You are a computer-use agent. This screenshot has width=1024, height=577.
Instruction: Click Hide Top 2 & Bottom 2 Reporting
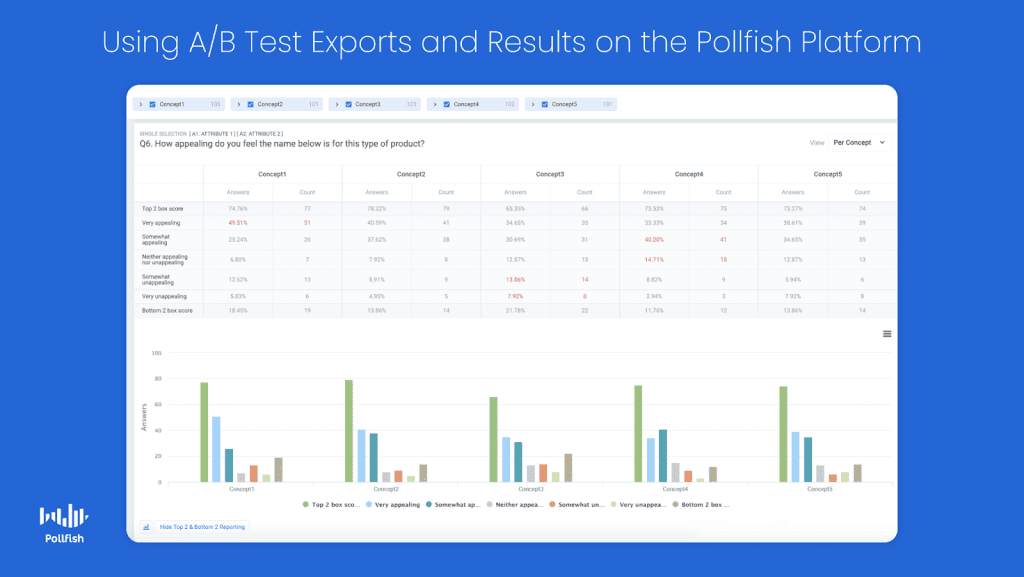coord(202,526)
